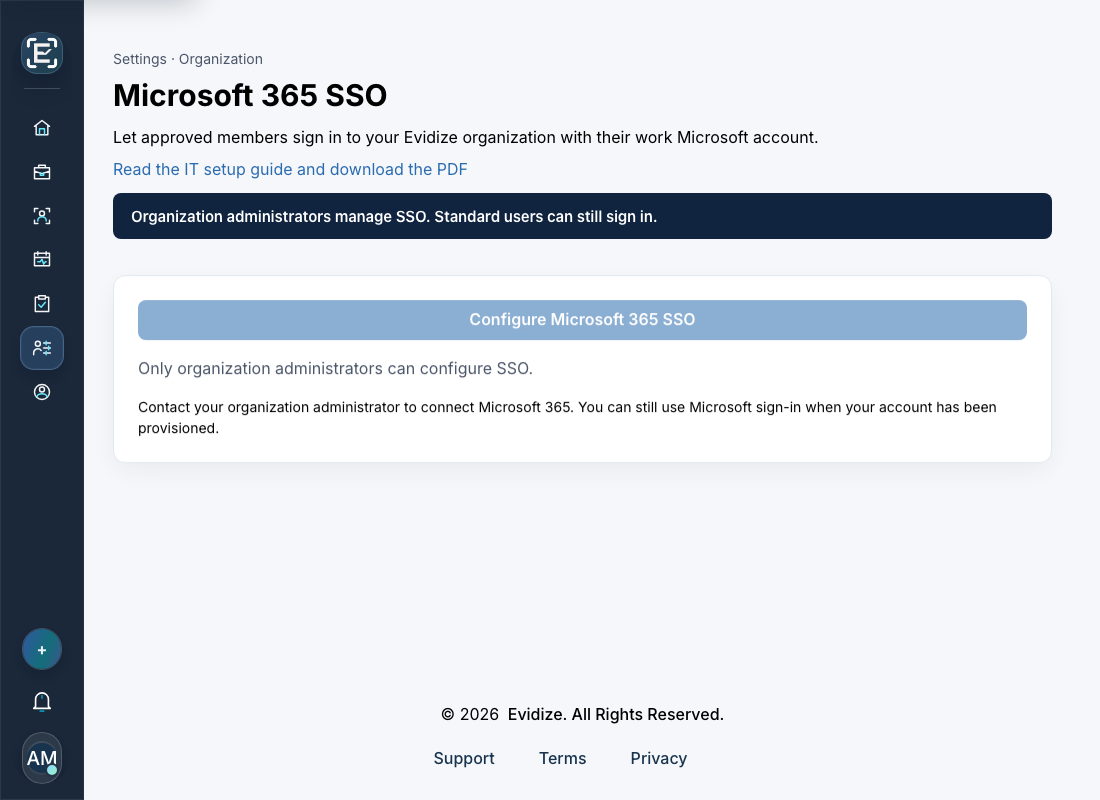The height and width of the screenshot is (800, 1100).
Task: Click the plus create button
Action: (x=42, y=650)
